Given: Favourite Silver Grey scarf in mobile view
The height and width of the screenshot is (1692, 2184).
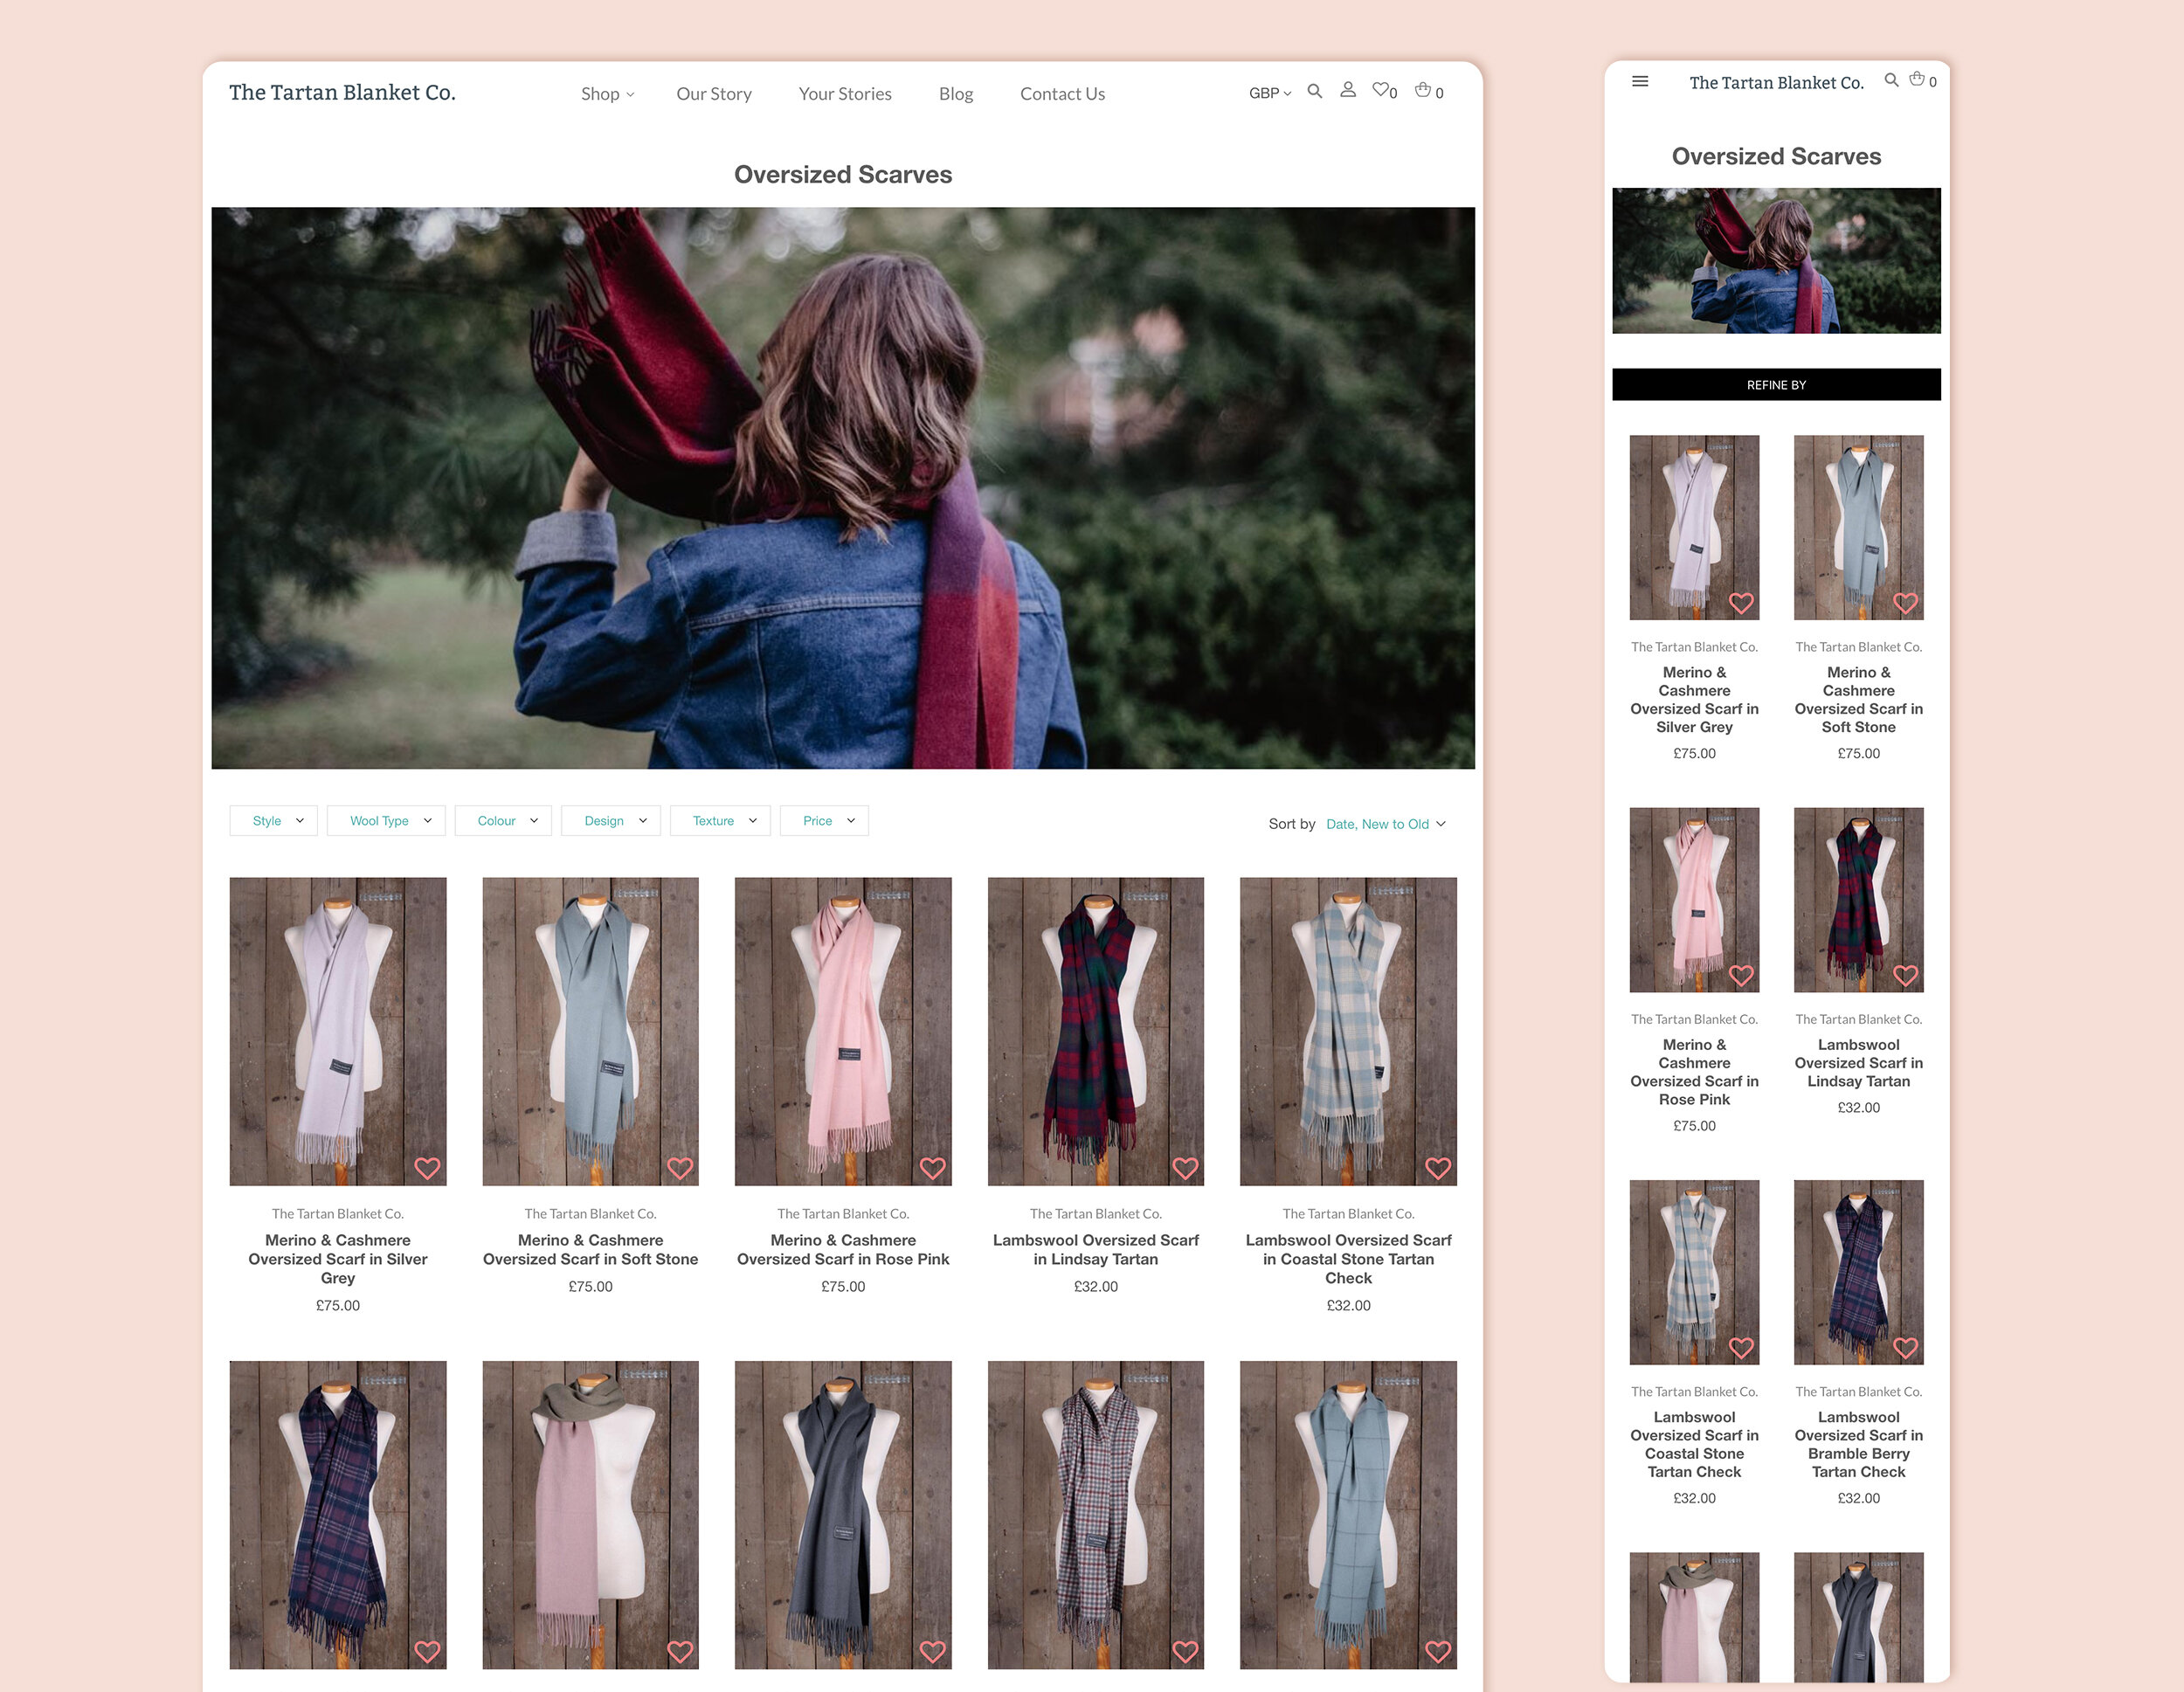Looking at the screenshot, I should 1741,604.
